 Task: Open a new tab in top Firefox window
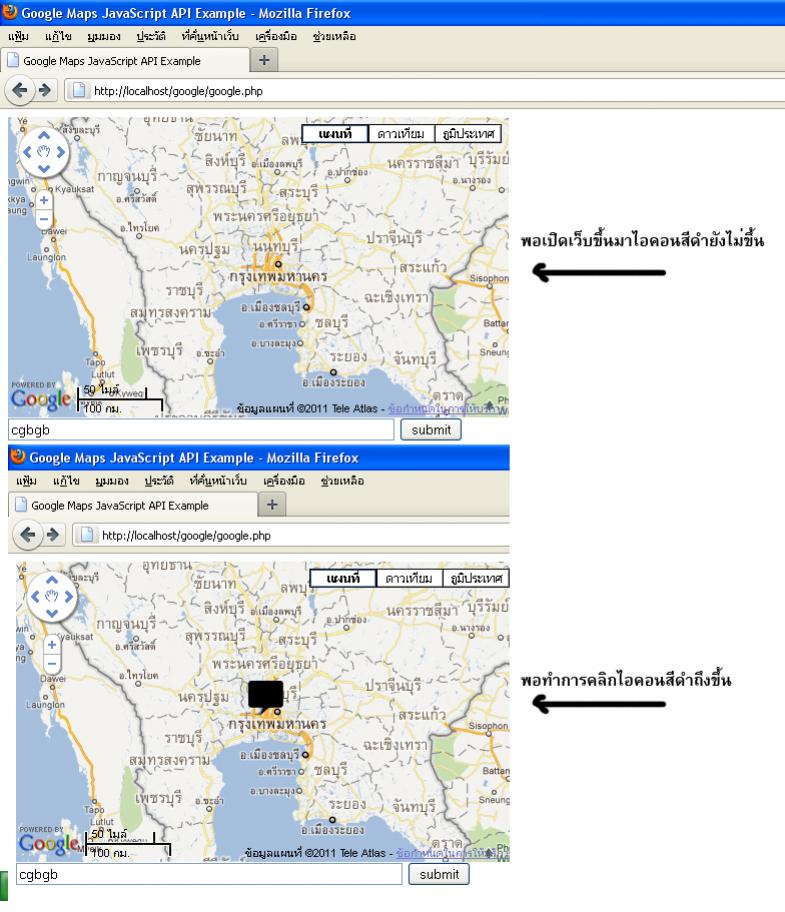pyautogui.click(x=264, y=60)
